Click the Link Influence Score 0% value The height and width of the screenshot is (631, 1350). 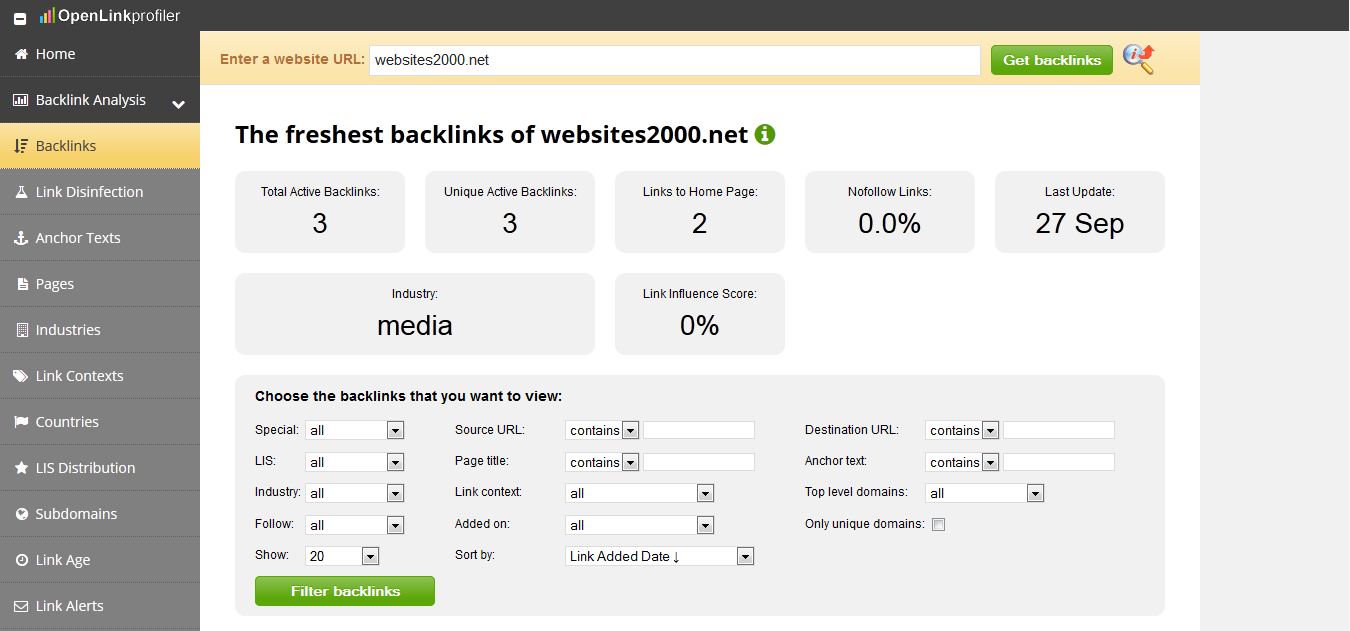tap(700, 325)
